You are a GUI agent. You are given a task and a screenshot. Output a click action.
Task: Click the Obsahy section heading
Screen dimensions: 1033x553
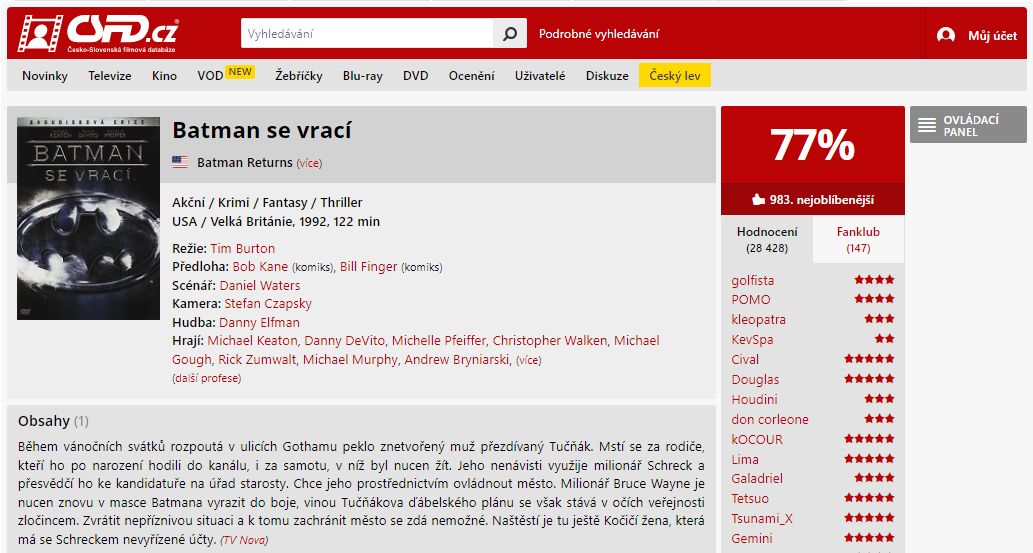coord(43,421)
